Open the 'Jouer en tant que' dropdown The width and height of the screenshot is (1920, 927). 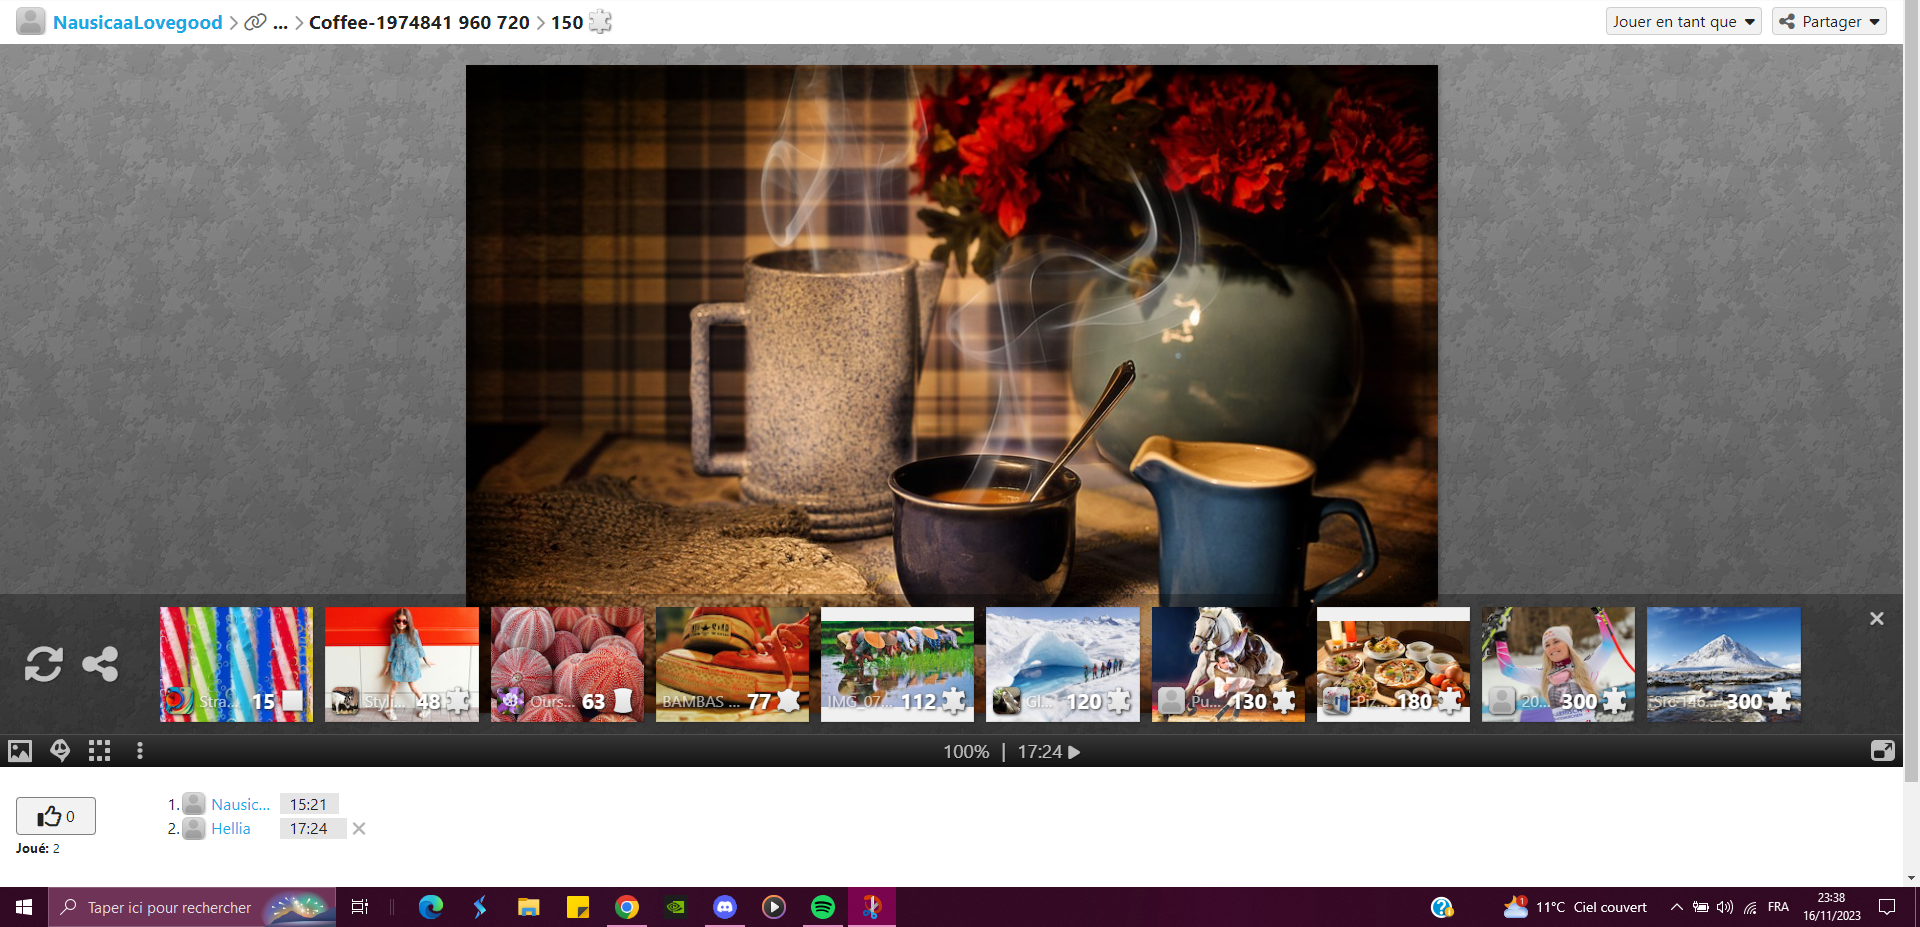[1683, 22]
